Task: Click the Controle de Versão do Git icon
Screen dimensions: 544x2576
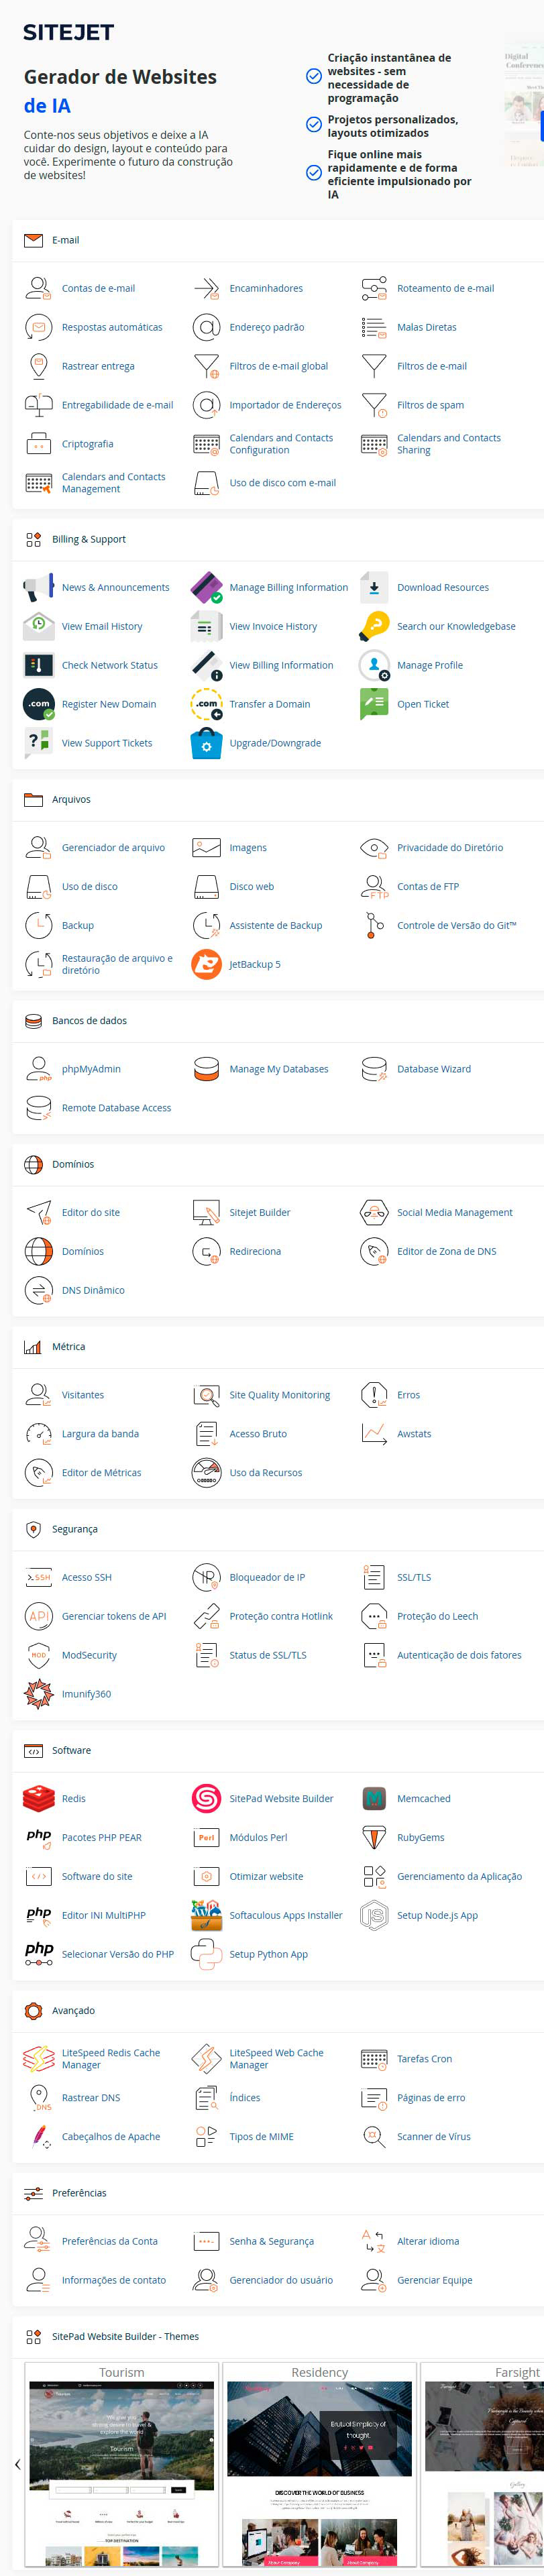Action: click(x=374, y=926)
